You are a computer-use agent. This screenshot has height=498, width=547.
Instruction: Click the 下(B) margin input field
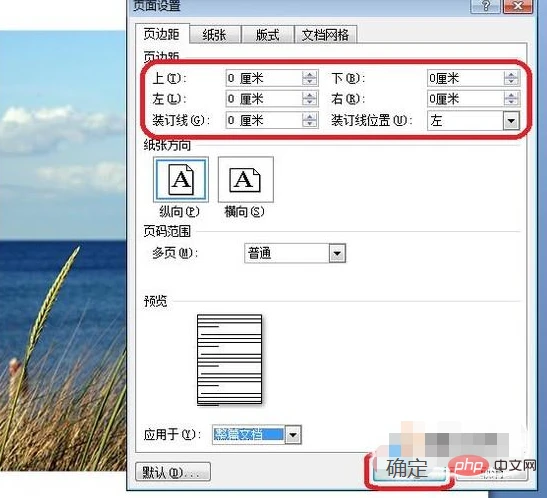(x=465, y=78)
